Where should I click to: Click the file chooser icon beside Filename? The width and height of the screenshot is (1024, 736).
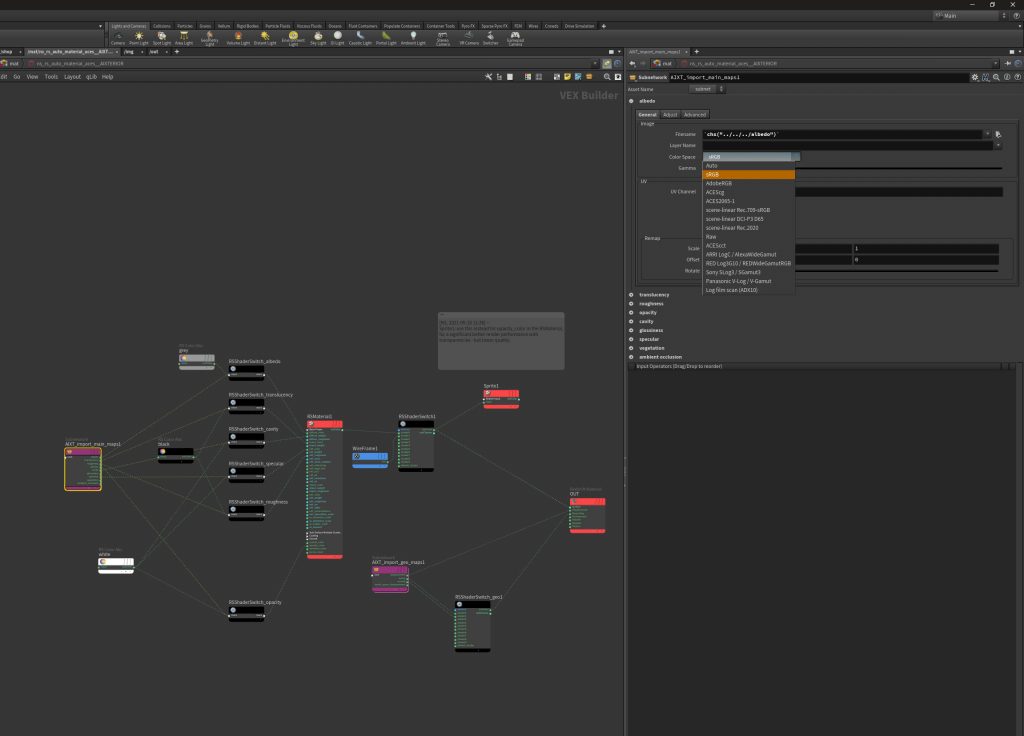pyautogui.click(x=998, y=134)
